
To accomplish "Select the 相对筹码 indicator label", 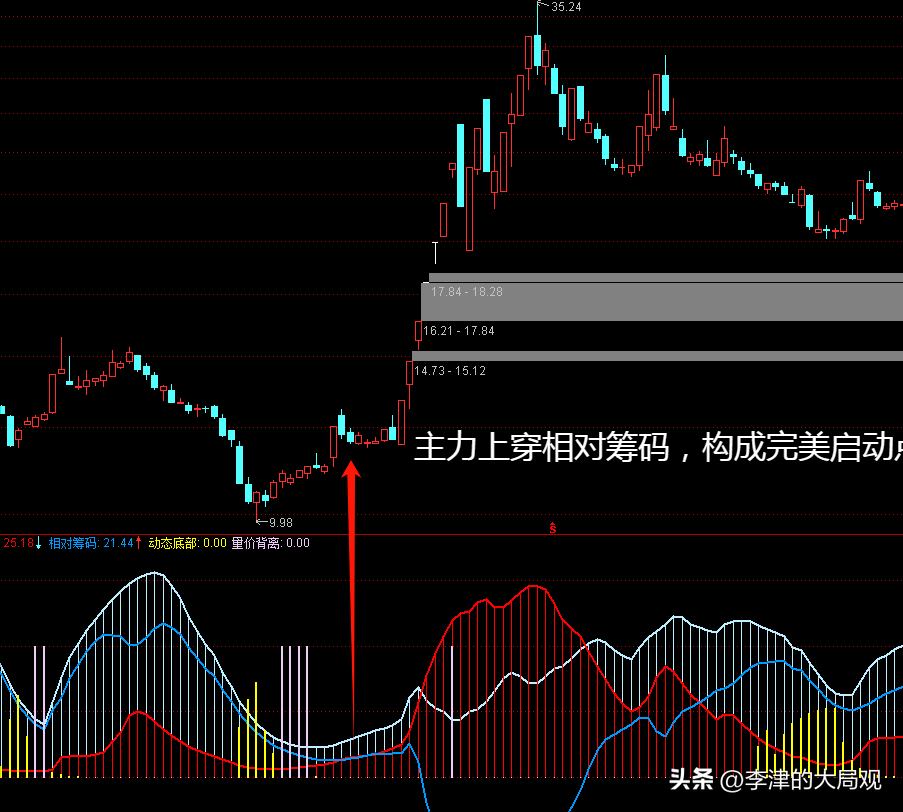I will coord(73,543).
